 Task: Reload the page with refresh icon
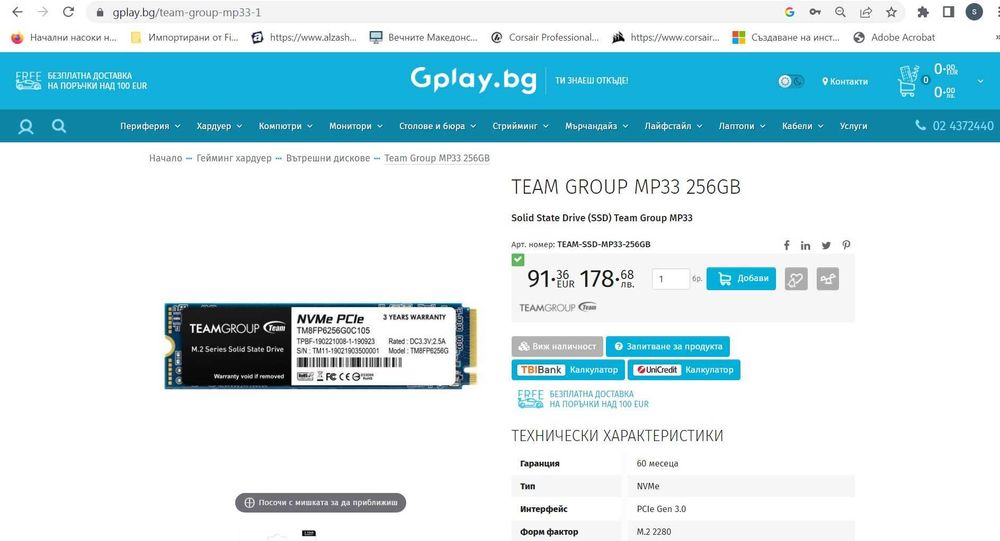coord(68,12)
